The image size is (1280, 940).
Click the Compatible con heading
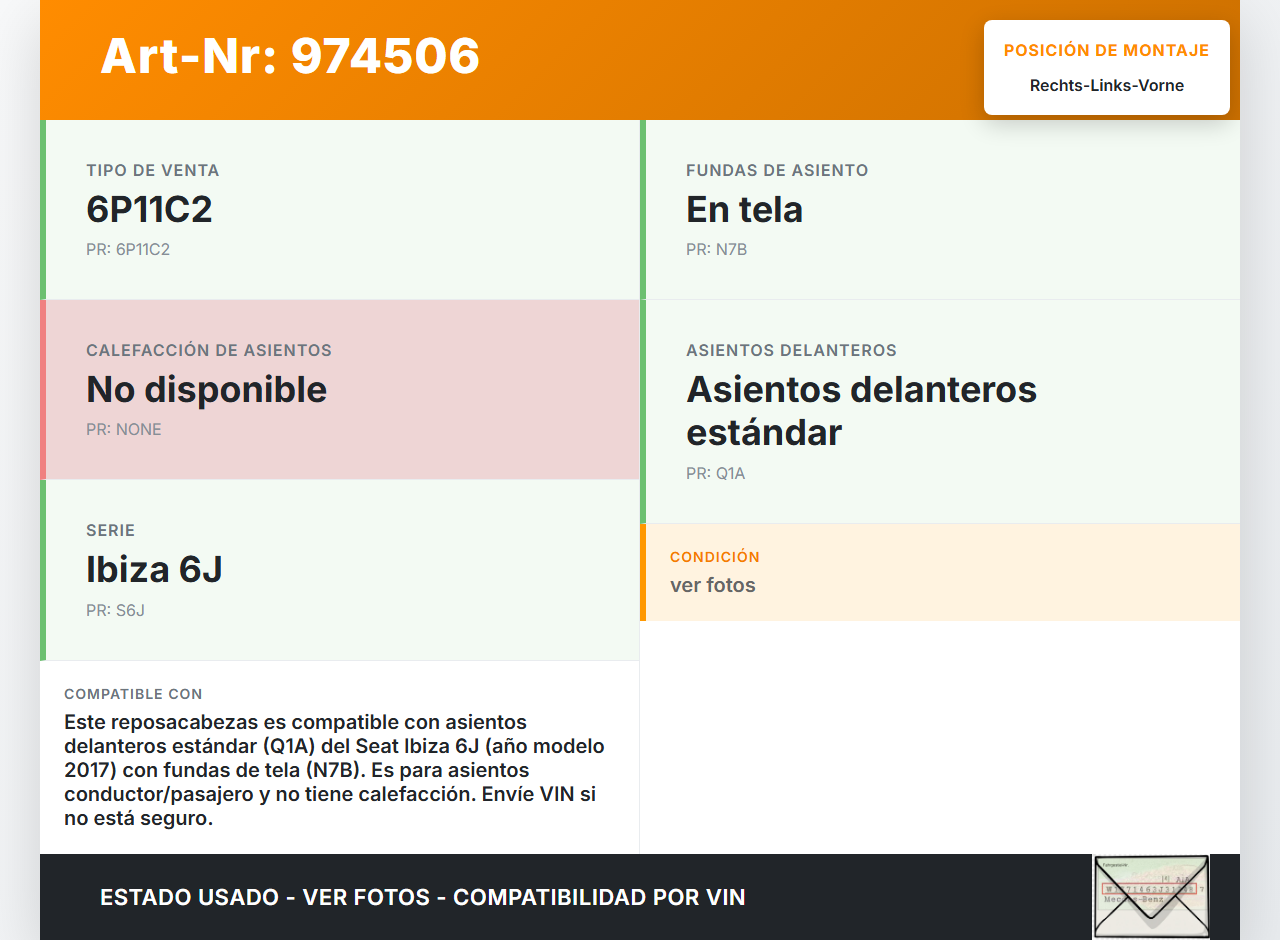tap(133, 694)
